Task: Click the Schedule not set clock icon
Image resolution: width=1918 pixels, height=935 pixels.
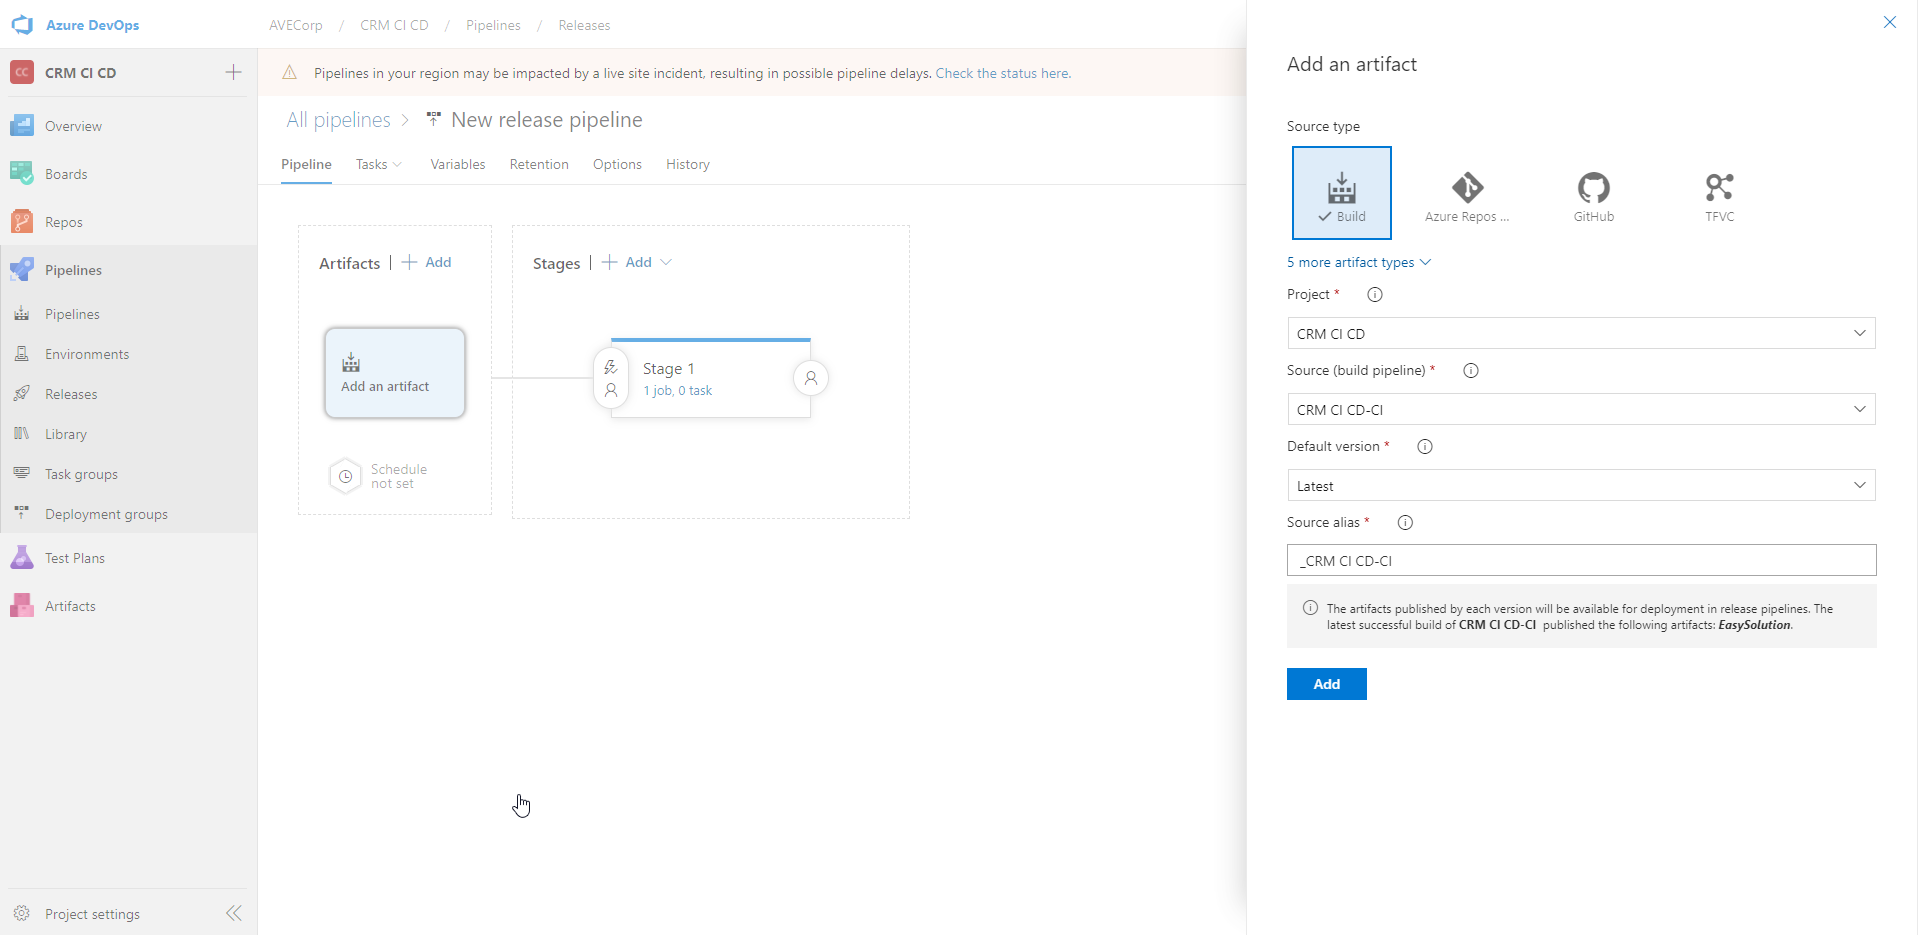Action: (345, 476)
